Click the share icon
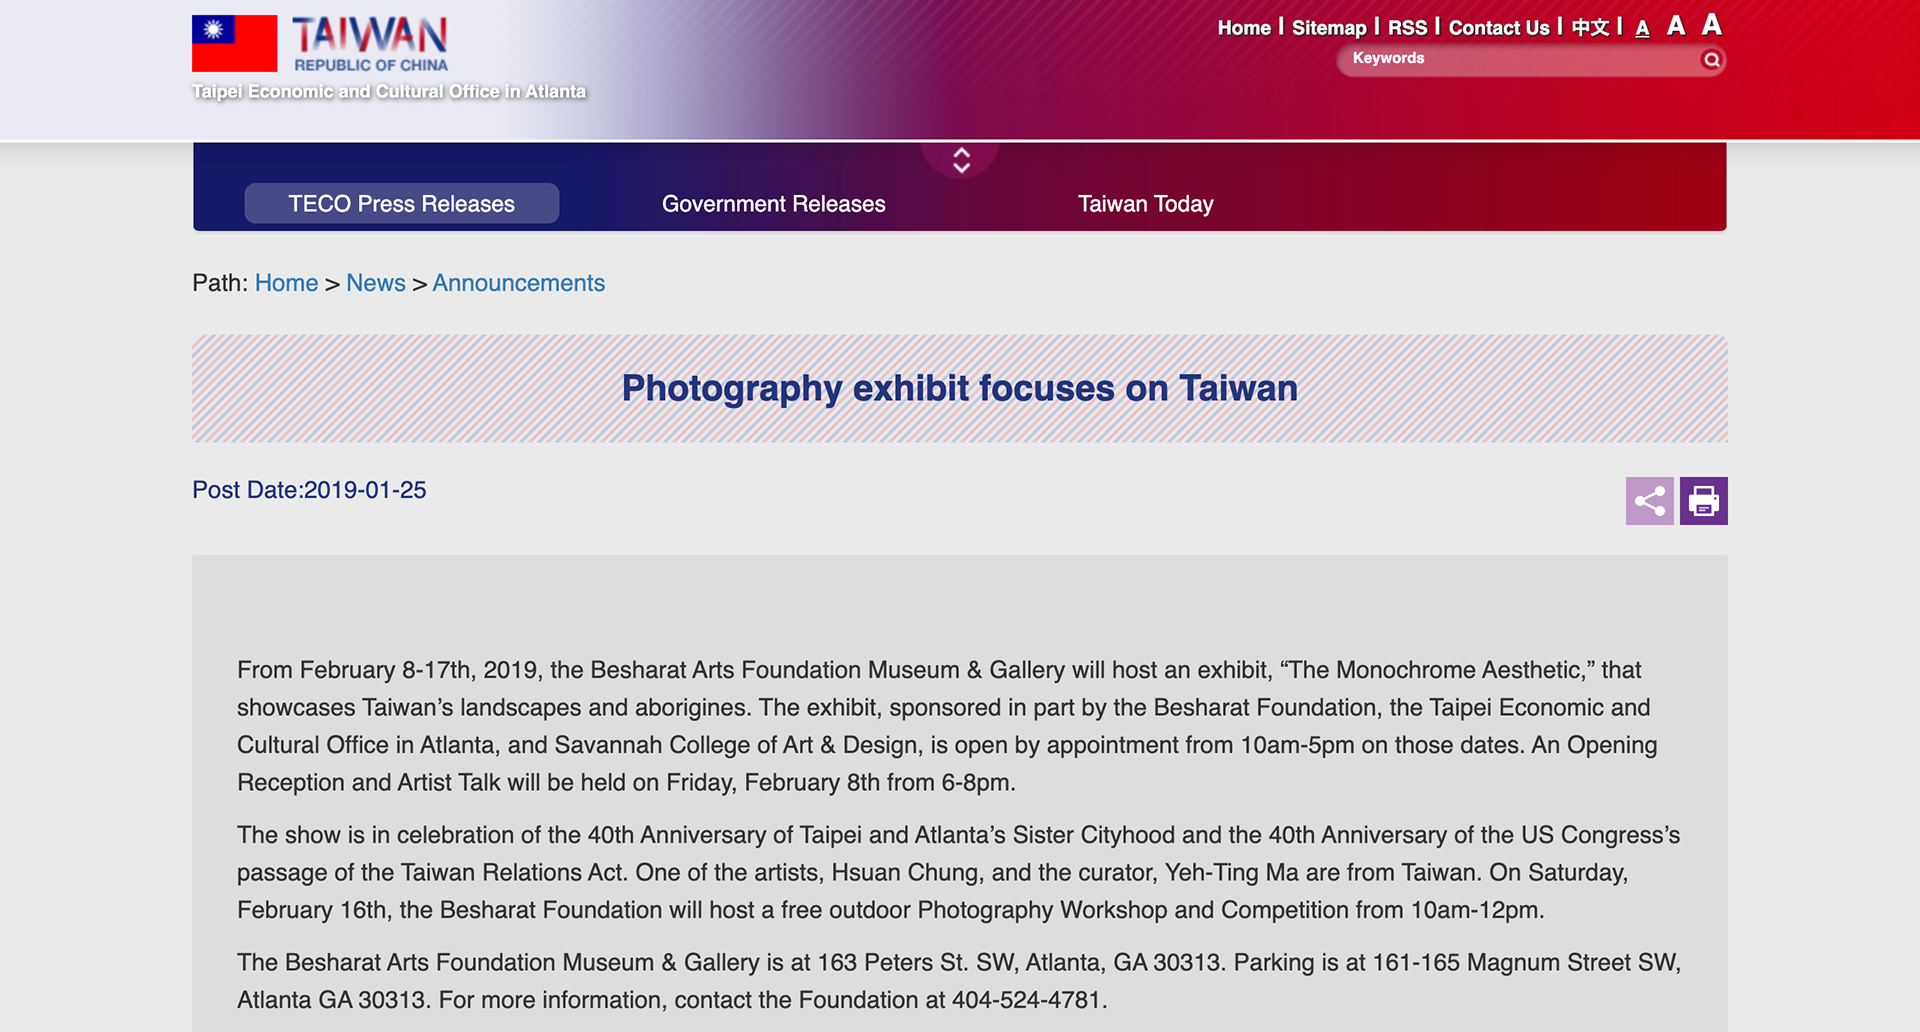Viewport: 1920px width, 1032px height. pyautogui.click(x=1649, y=501)
